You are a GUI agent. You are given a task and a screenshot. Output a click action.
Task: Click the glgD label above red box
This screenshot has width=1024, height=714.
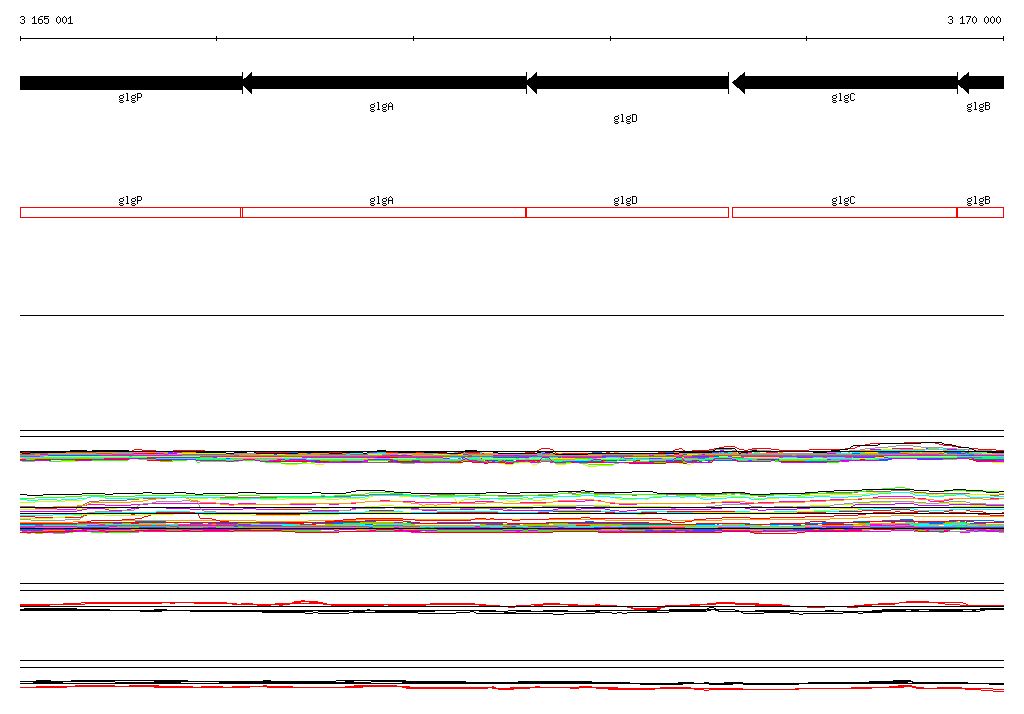tap(626, 201)
